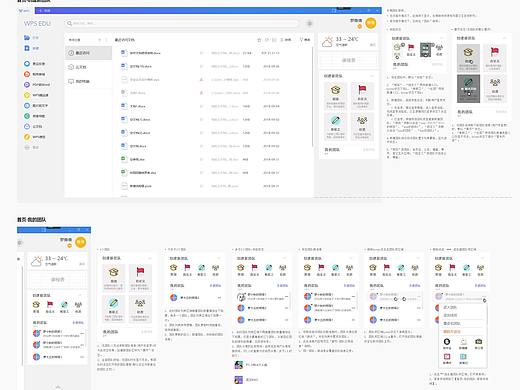Click the green share-style sidebar icon

(27, 116)
